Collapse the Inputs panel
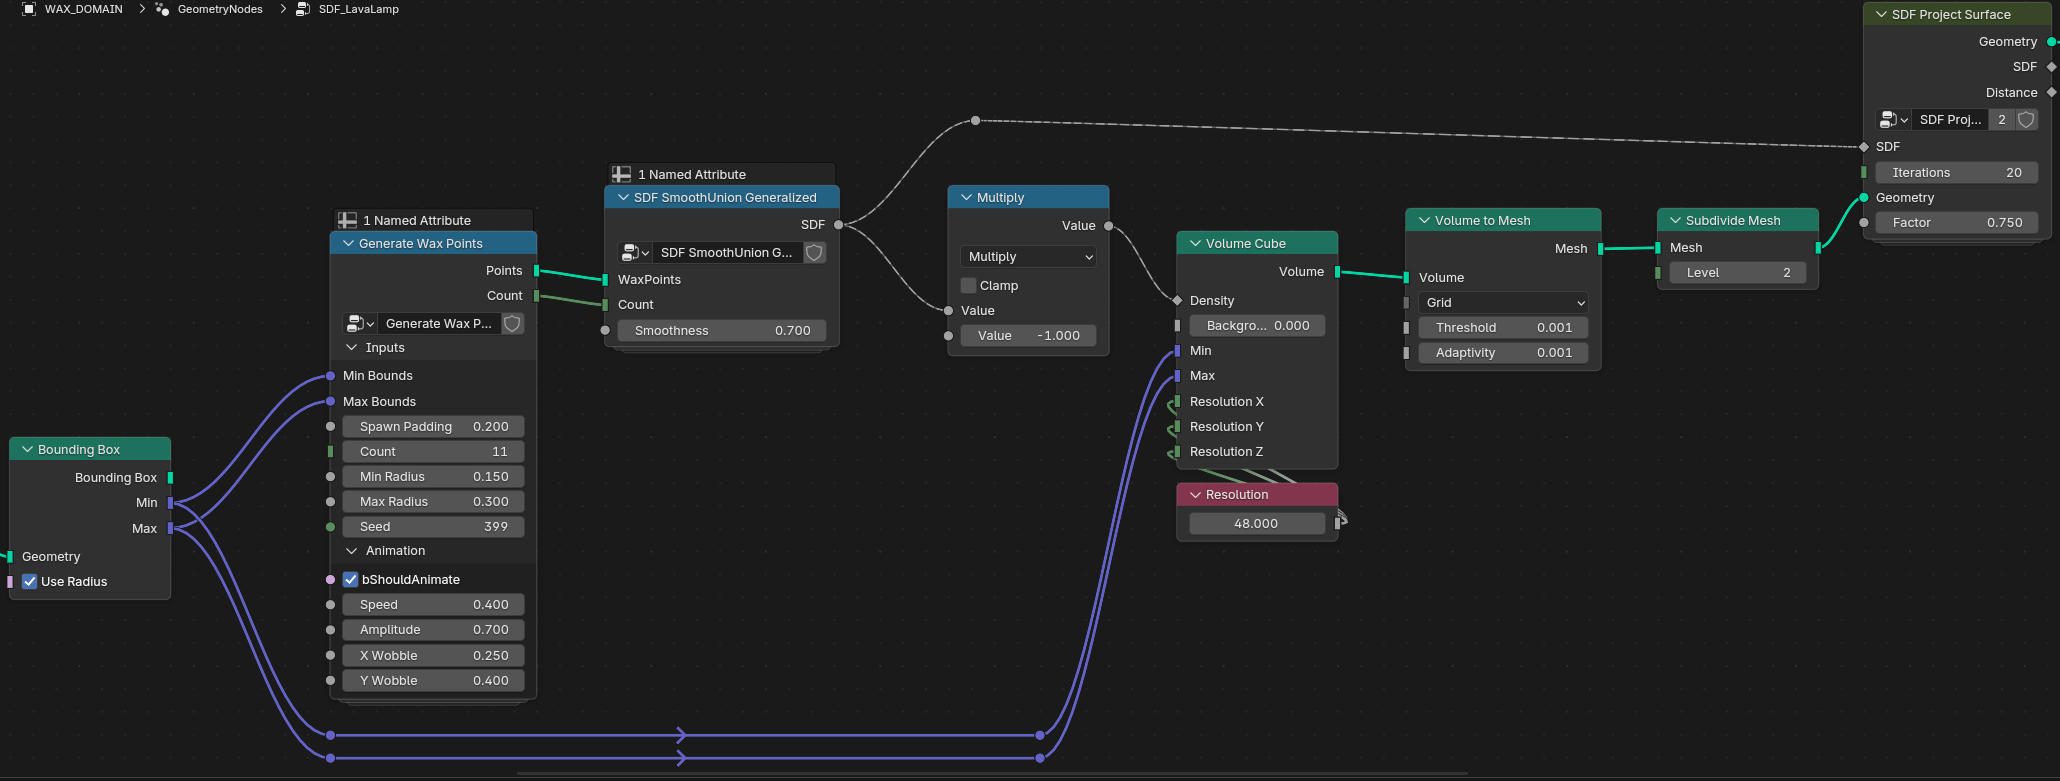This screenshot has width=2060, height=781. (352, 348)
